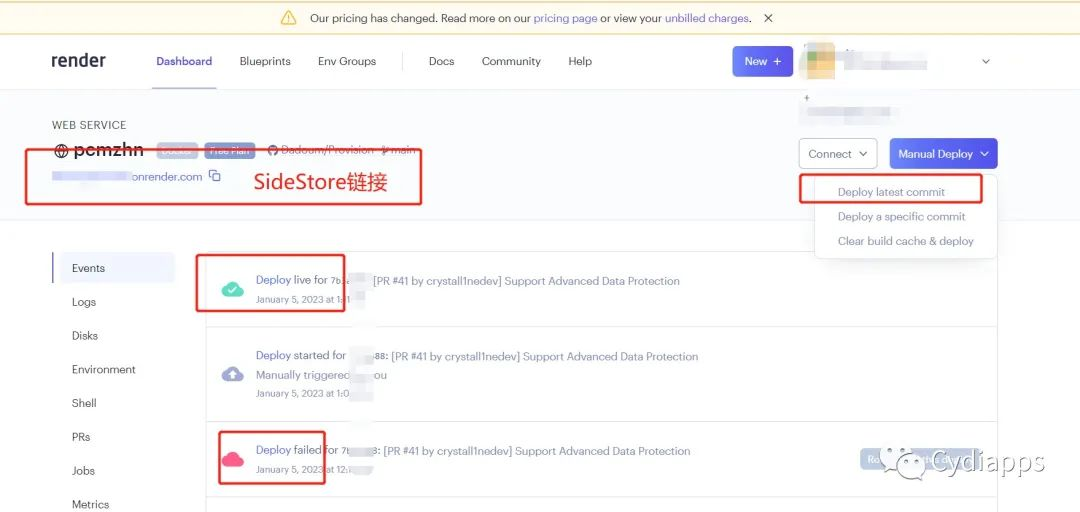Viewport: 1080px width, 512px height.
Task: Click the New + button
Action: pyautogui.click(x=762, y=61)
